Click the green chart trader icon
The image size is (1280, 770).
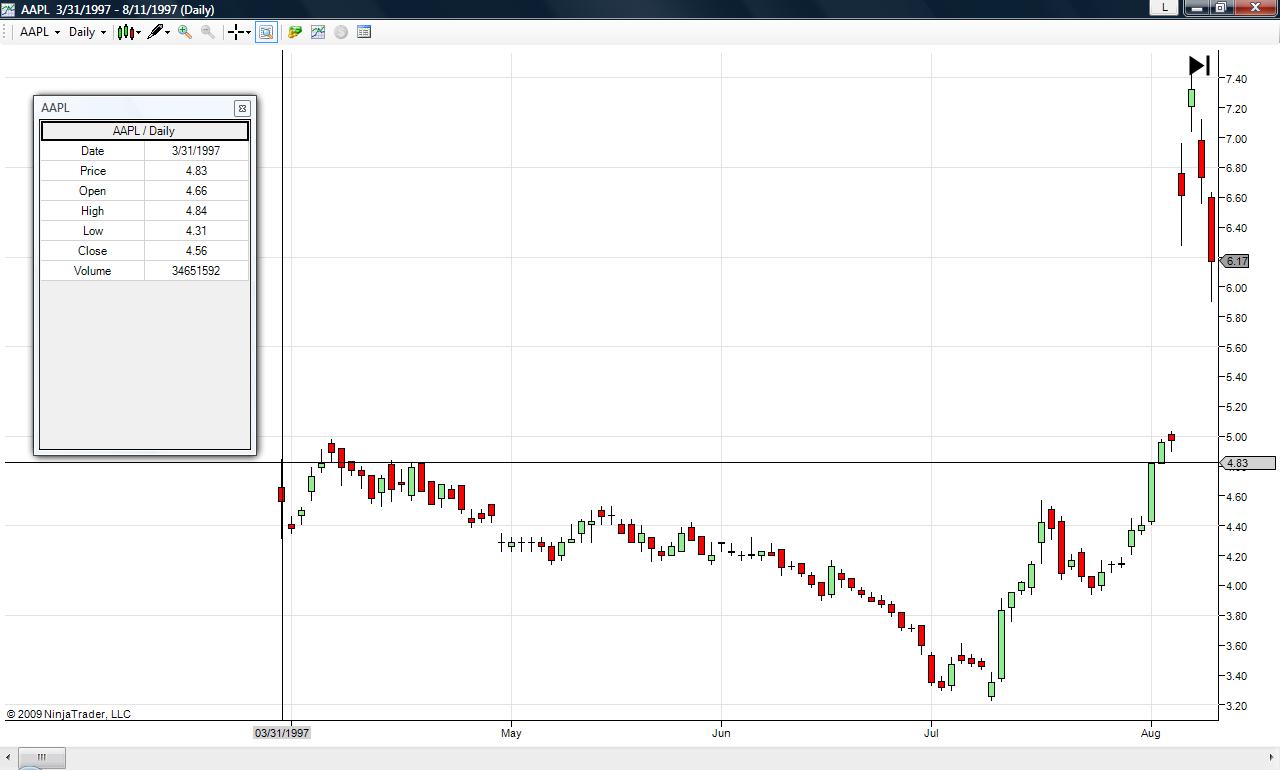pos(295,32)
